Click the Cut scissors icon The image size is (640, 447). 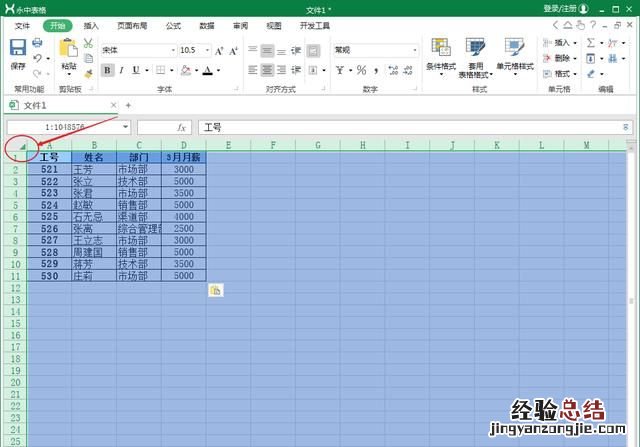pyautogui.click(x=88, y=44)
